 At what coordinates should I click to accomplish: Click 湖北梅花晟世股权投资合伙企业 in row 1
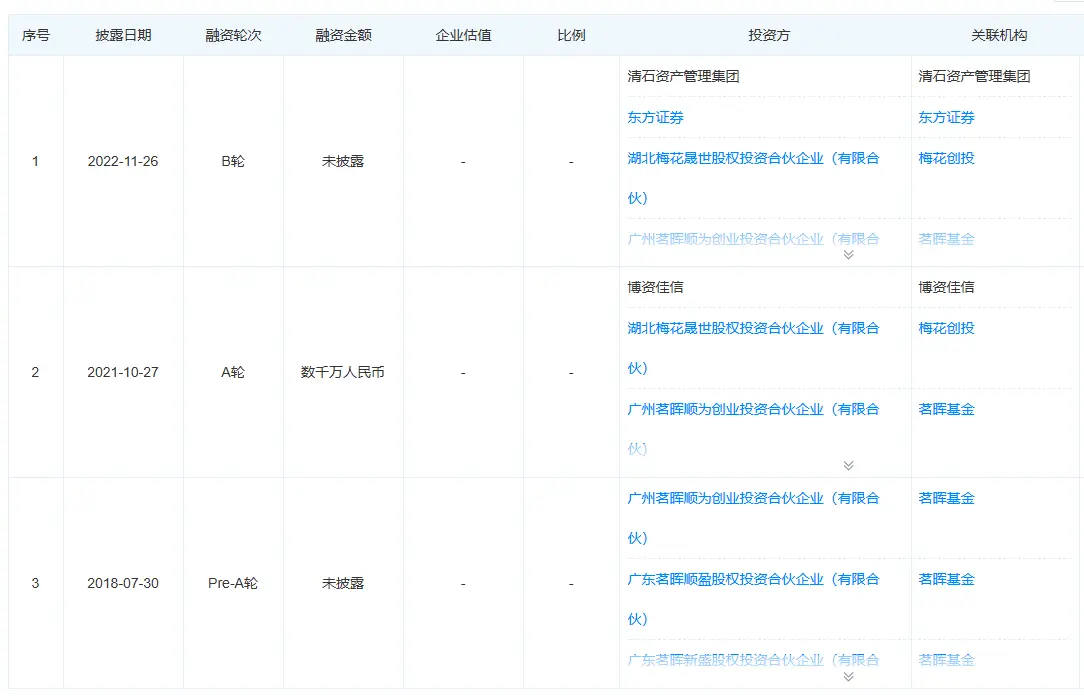[x=750, y=158]
